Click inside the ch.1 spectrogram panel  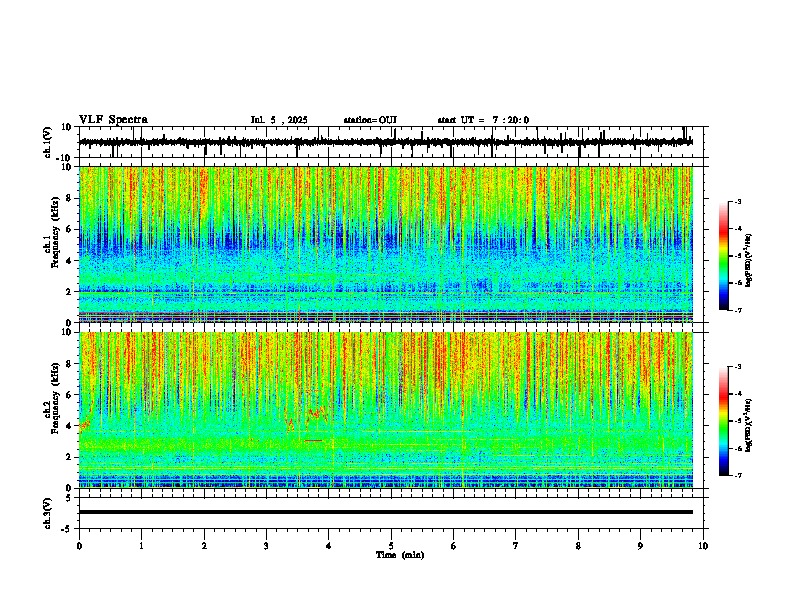click(386, 244)
